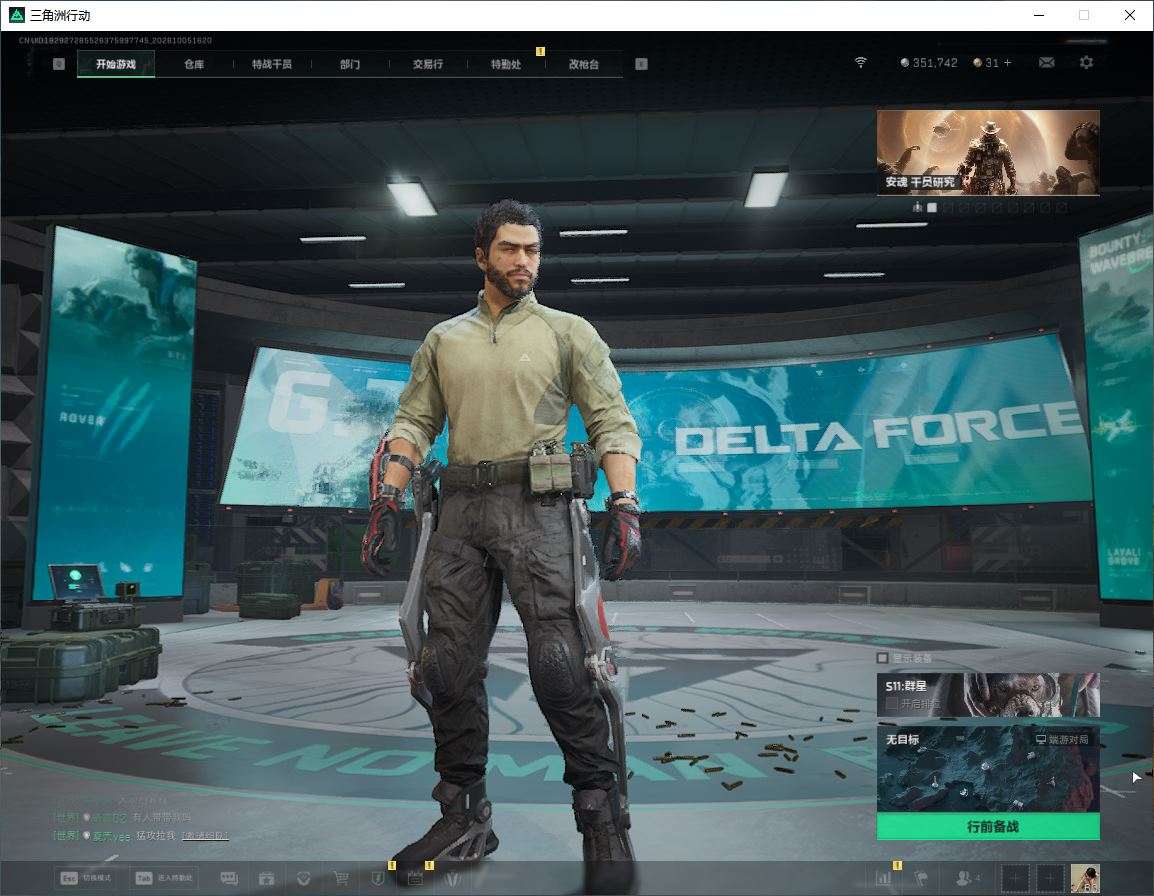
Task: Open the 部门 tab
Action: (350, 64)
